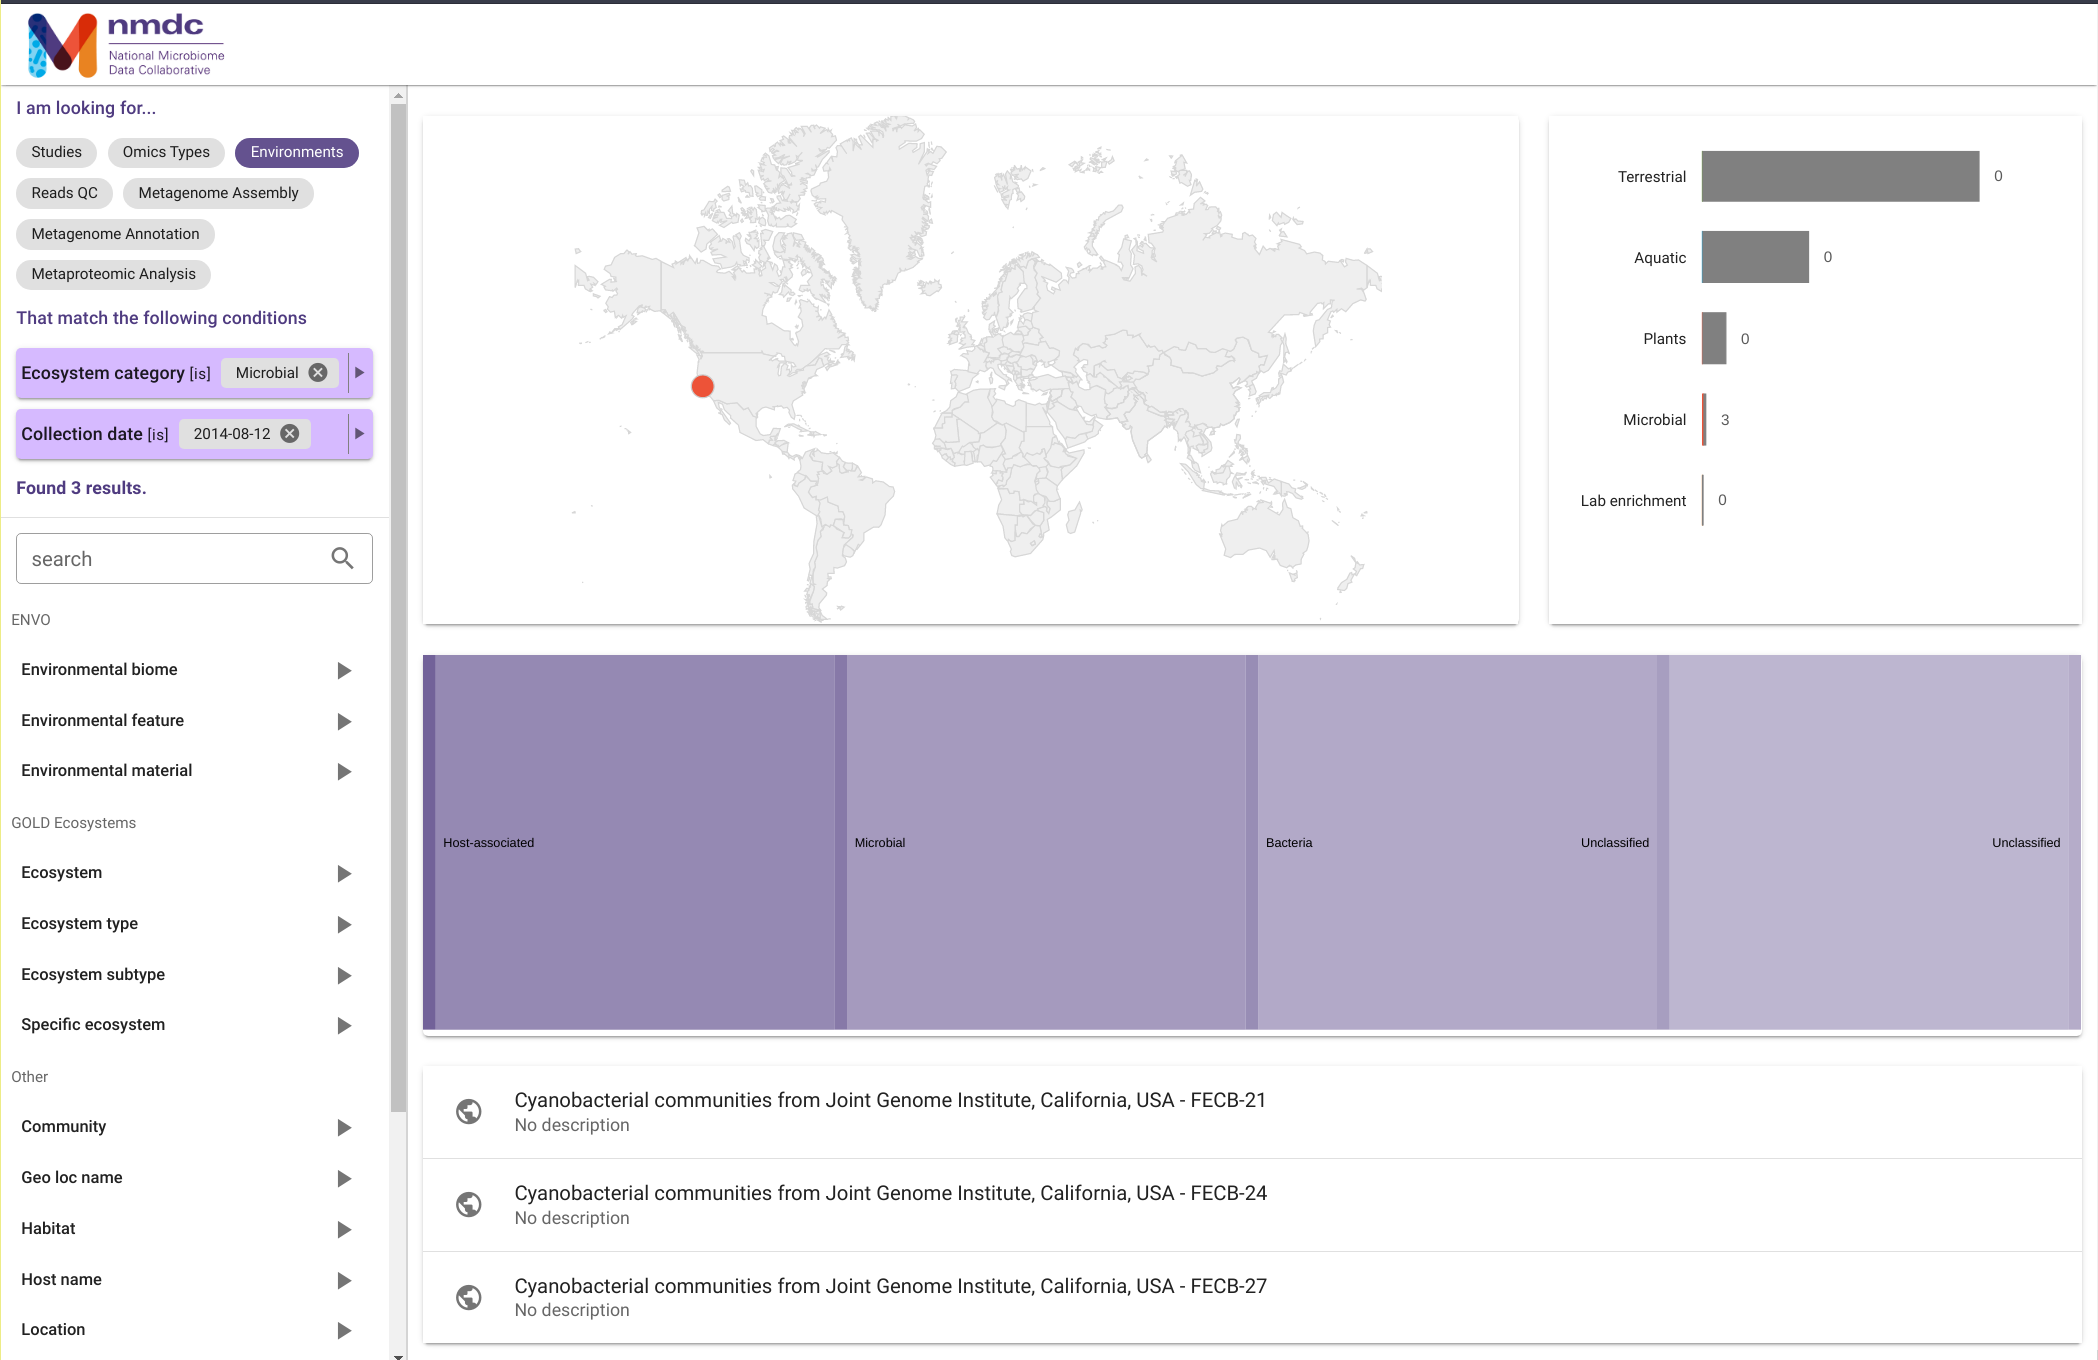
Task: Deselect the Environments filter chip
Action: (x=296, y=152)
